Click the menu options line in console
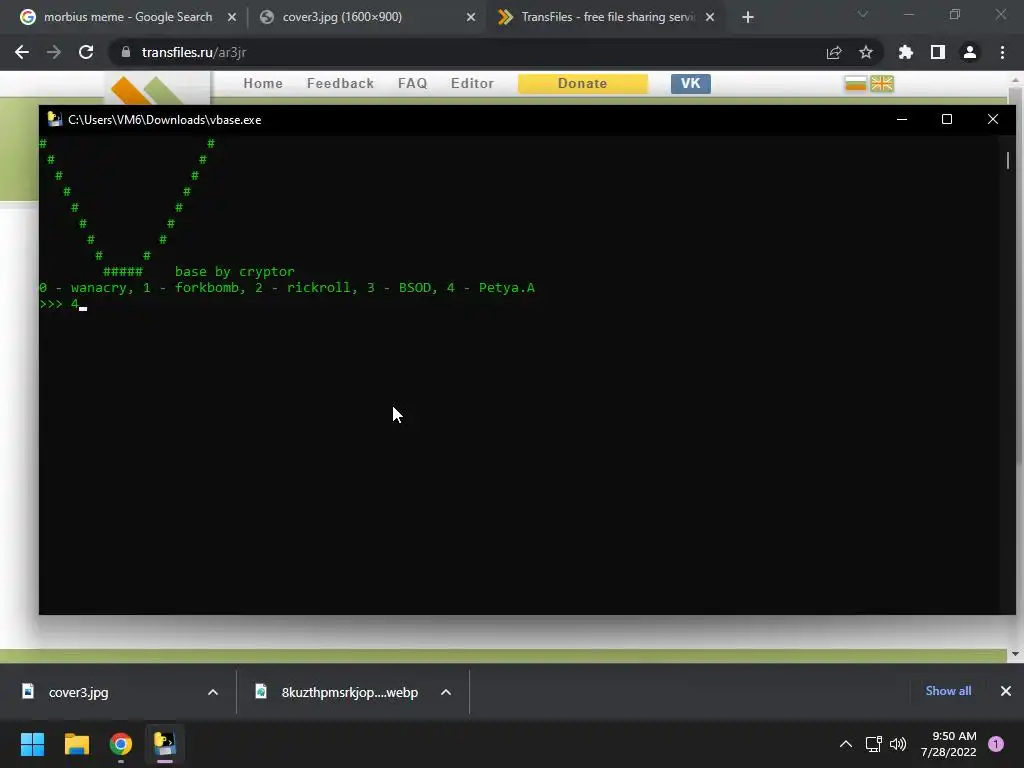This screenshot has width=1024, height=768. [287, 287]
